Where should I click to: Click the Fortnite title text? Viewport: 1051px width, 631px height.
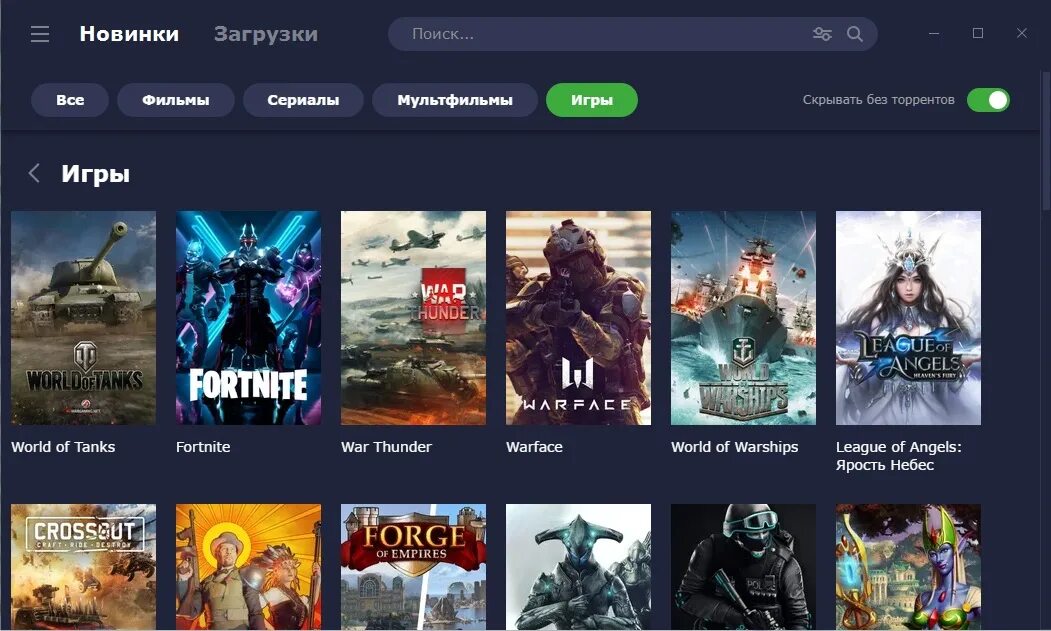click(203, 447)
